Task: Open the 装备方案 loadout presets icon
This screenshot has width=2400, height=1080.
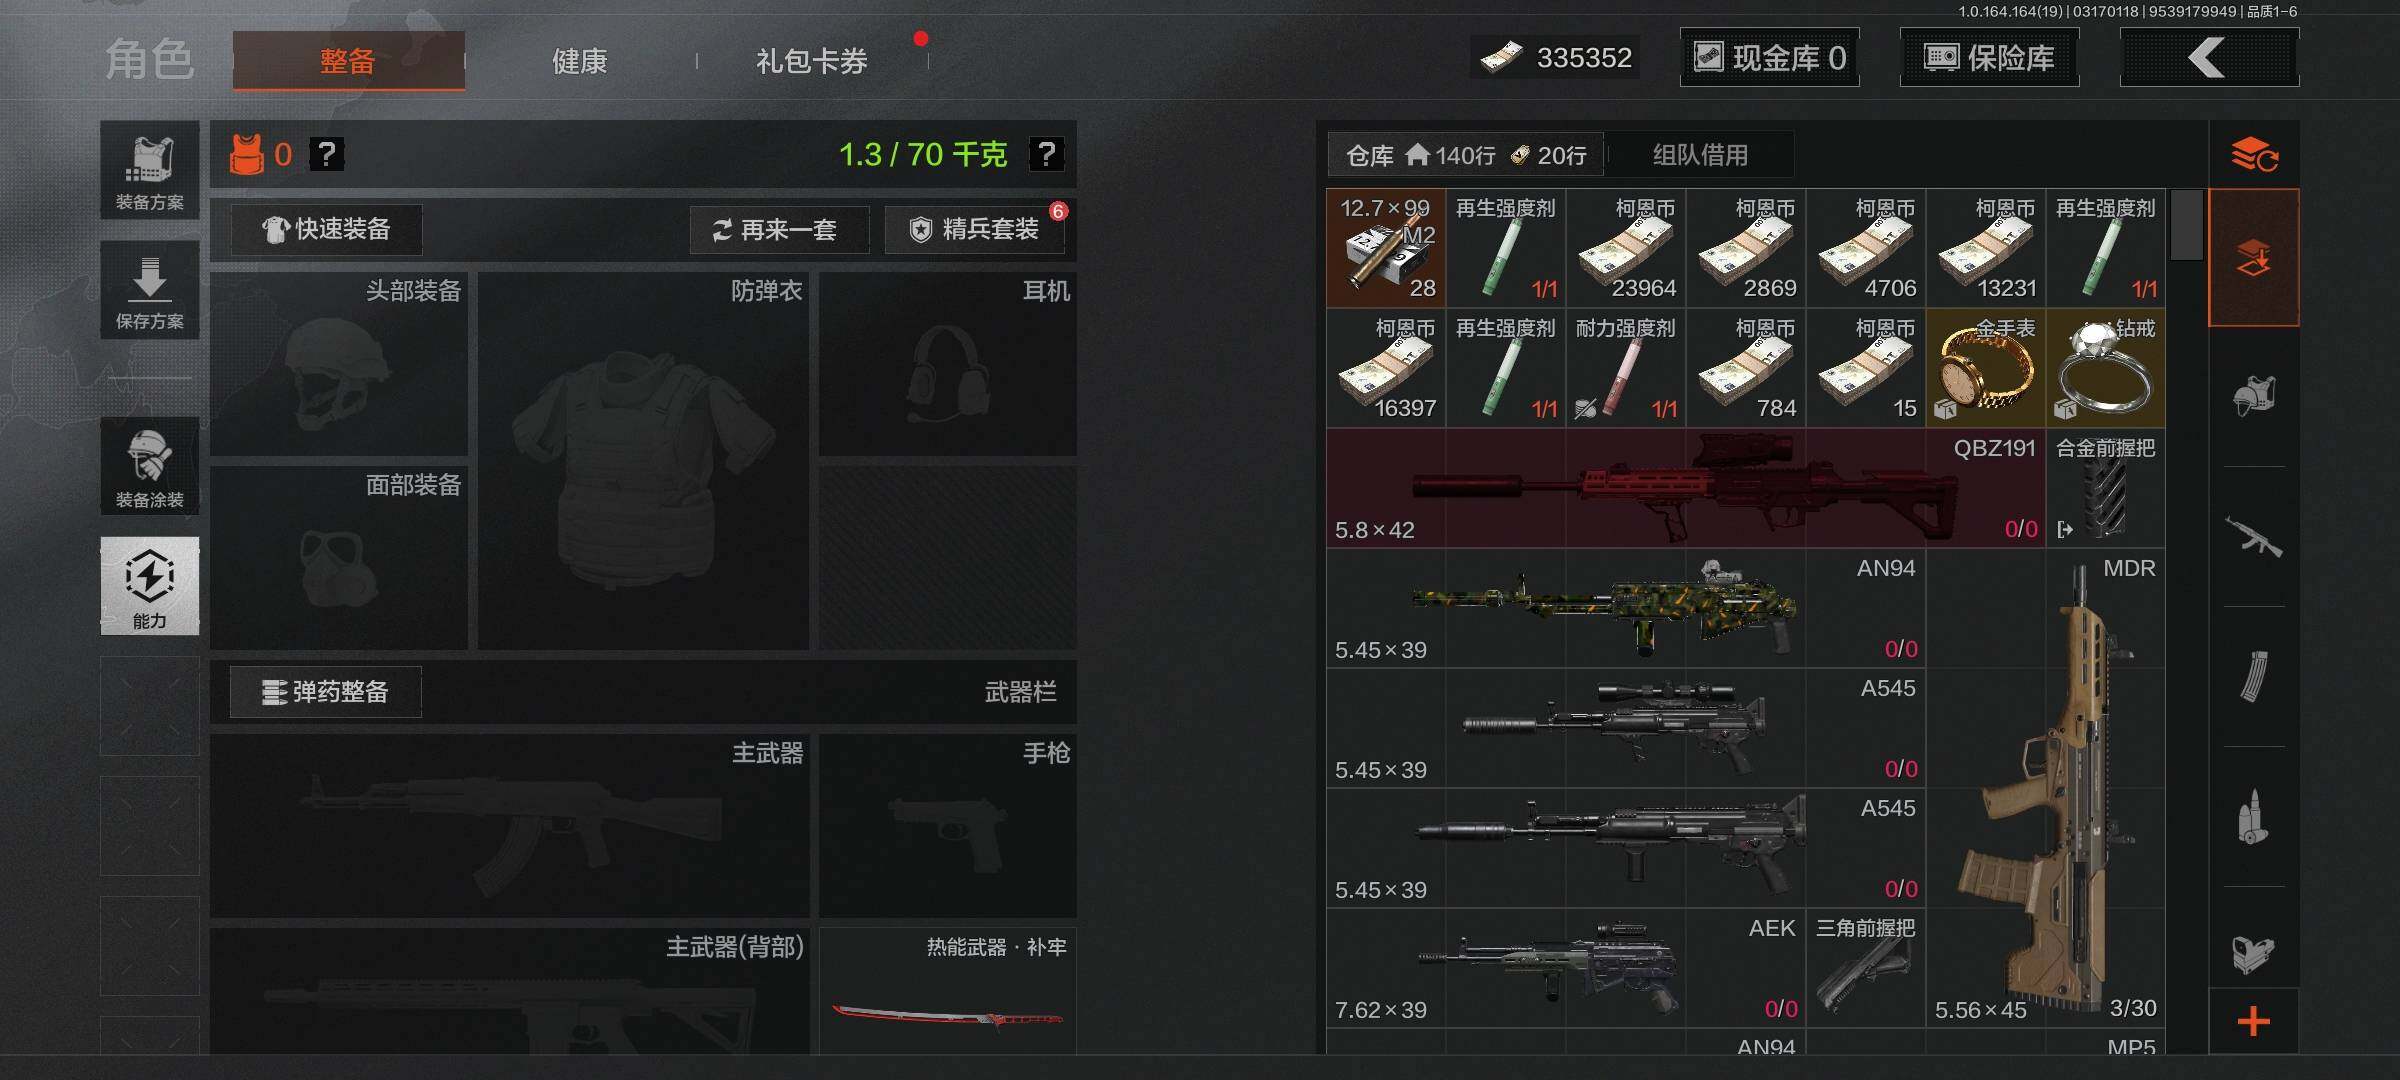Action: click(x=150, y=171)
